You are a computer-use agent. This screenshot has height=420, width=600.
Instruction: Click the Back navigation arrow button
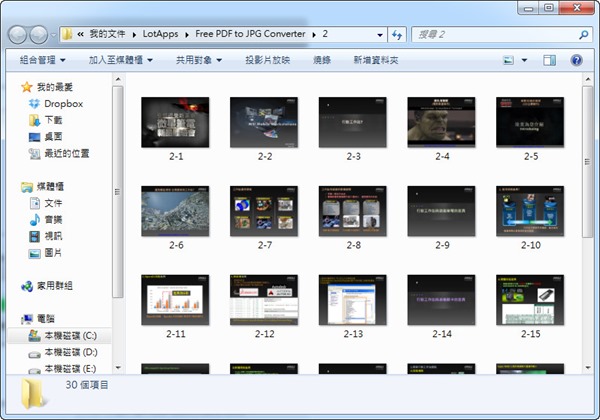coord(19,35)
